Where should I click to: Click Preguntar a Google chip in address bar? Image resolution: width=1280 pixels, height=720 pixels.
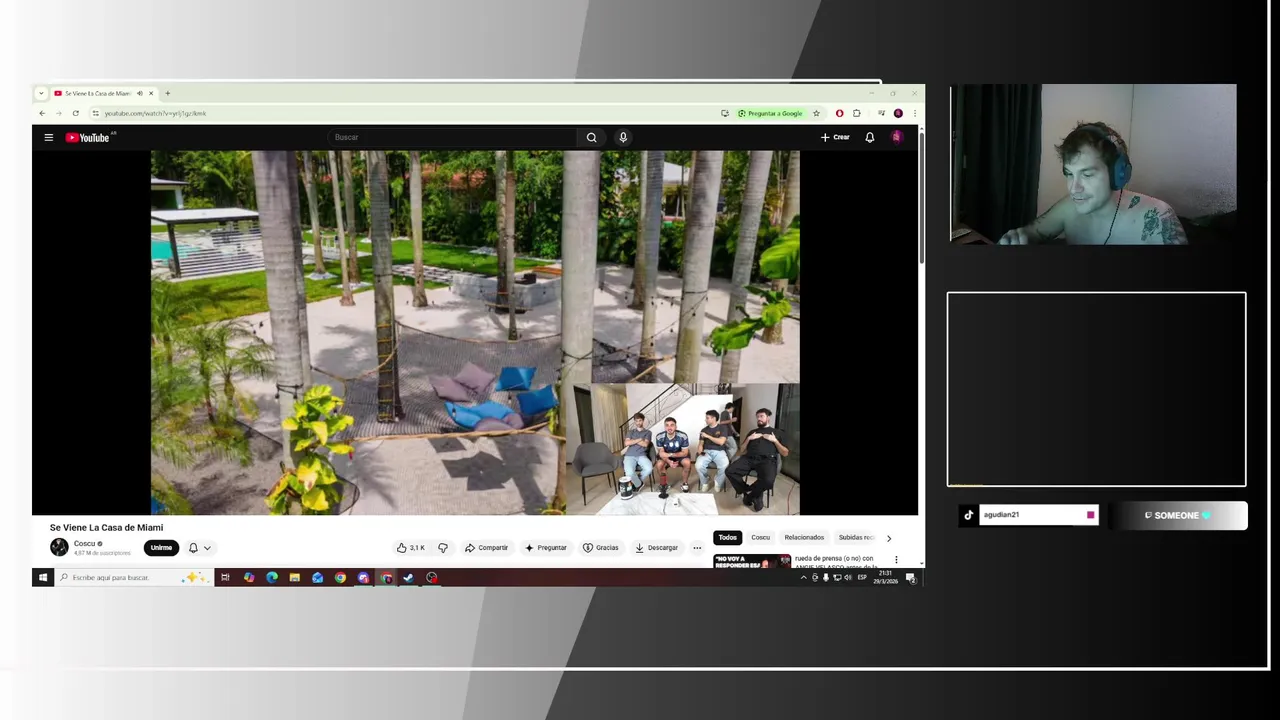click(x=770, y=113)
